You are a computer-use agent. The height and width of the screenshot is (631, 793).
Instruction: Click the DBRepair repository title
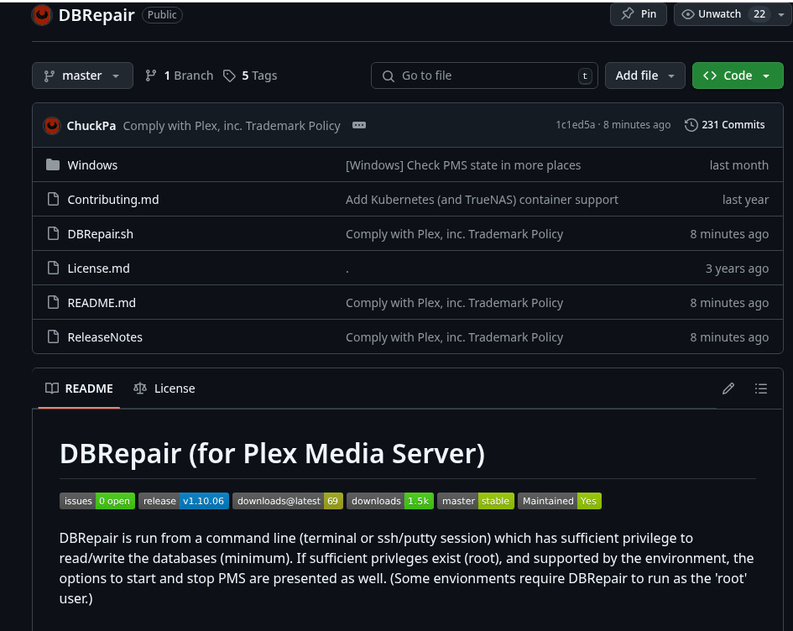click(x=97, y=15)
